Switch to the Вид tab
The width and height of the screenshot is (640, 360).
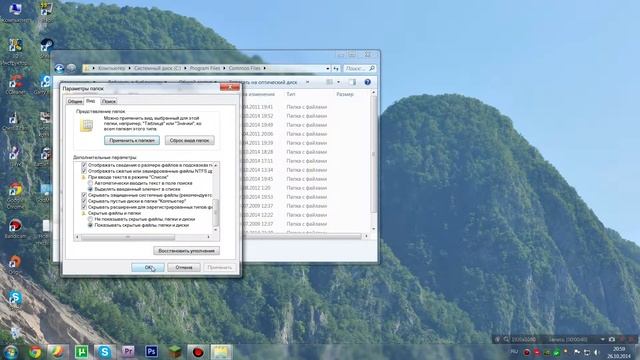pos(91,100)
